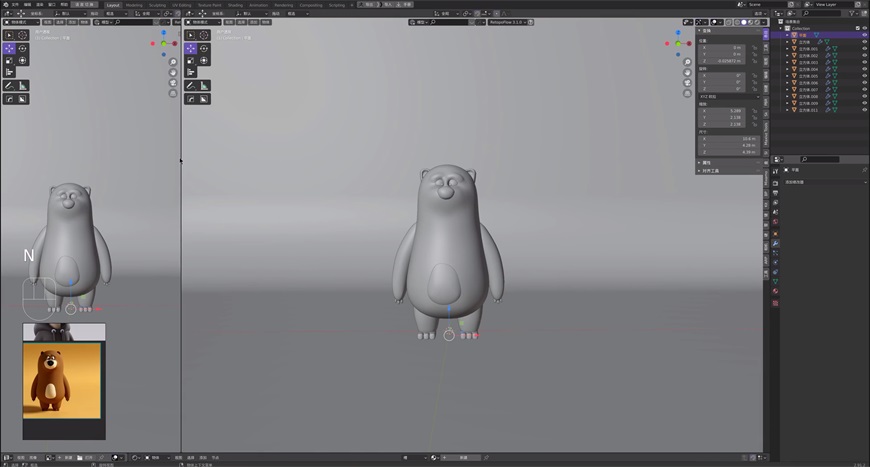
Task: Click the location Z value field
Action: point(721,61)
